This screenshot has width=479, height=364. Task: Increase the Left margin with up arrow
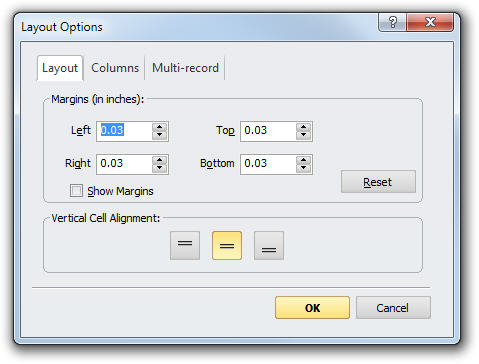point(160,127)
